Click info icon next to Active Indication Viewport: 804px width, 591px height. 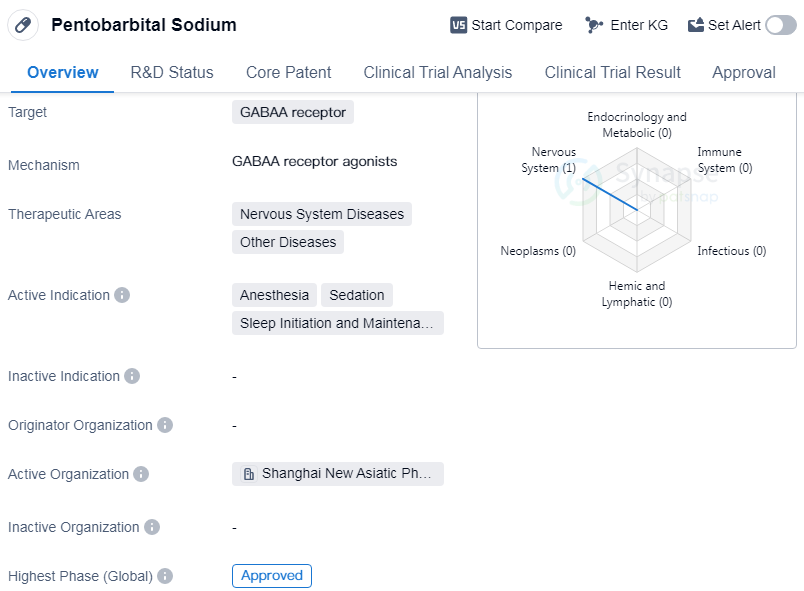122,295
